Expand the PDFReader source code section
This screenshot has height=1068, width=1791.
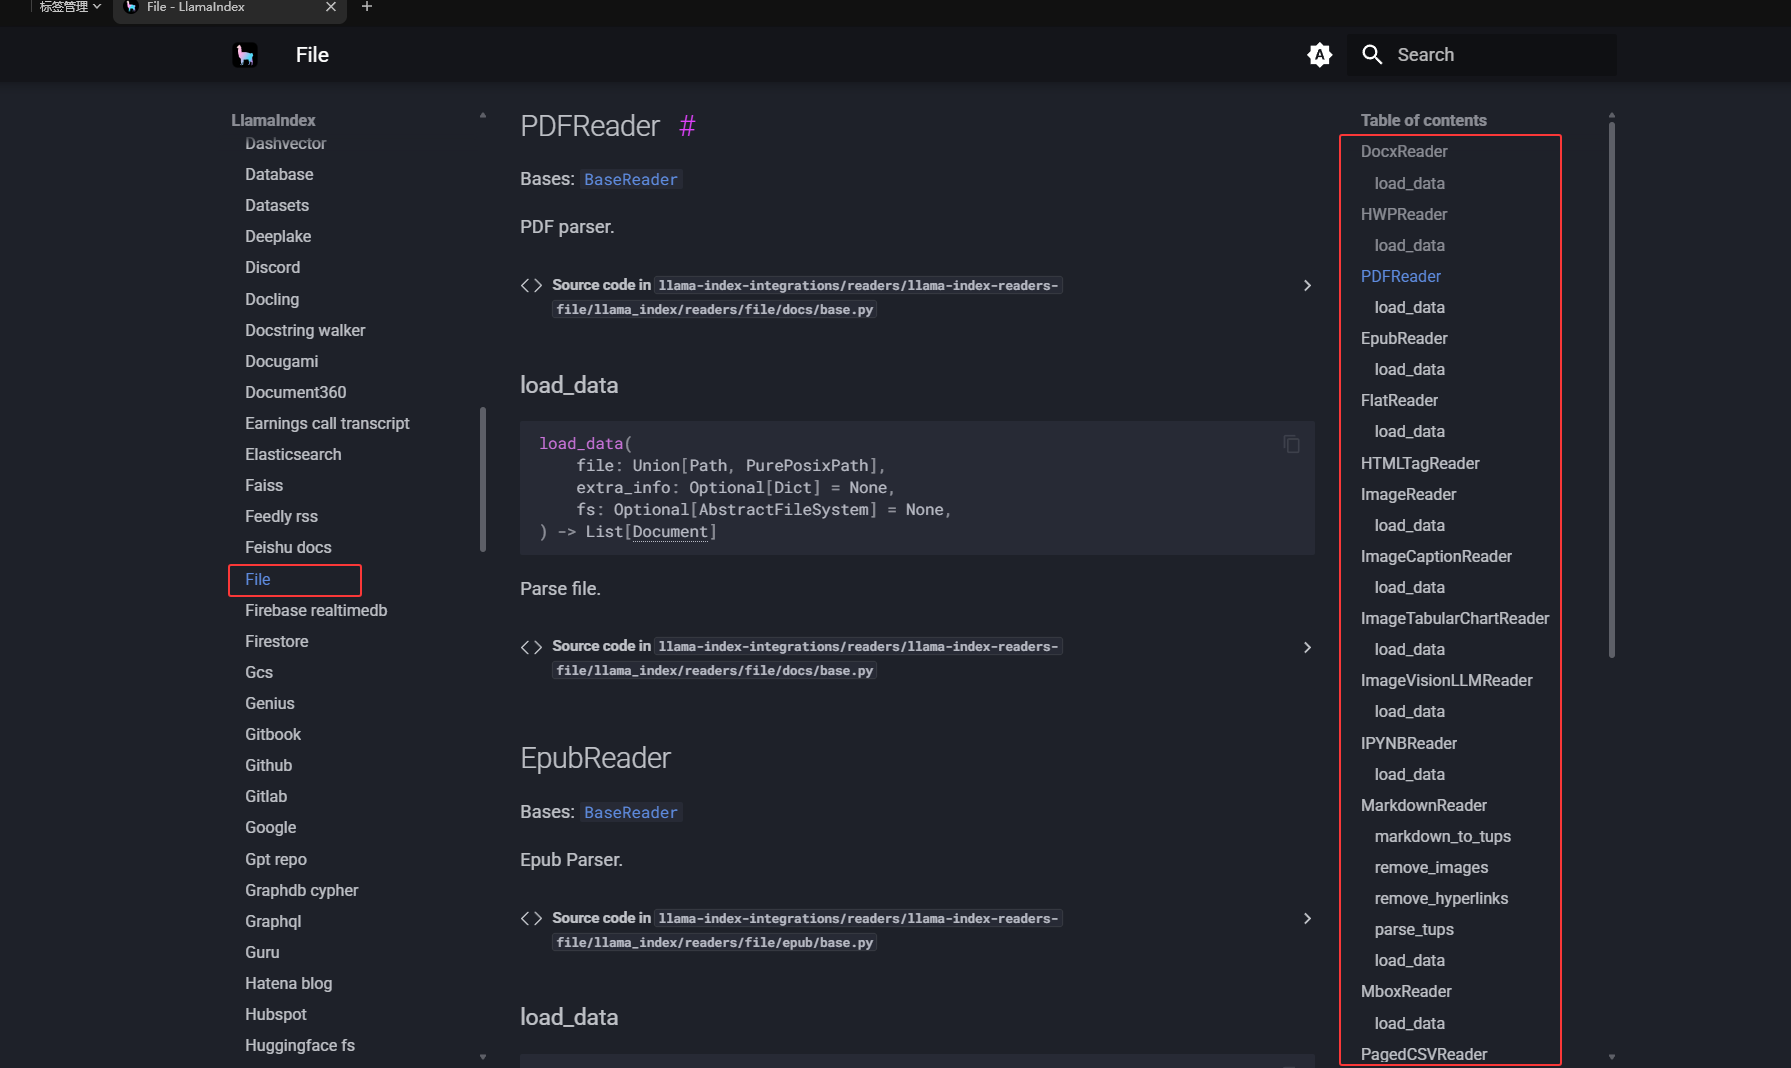pos(1307,286)
